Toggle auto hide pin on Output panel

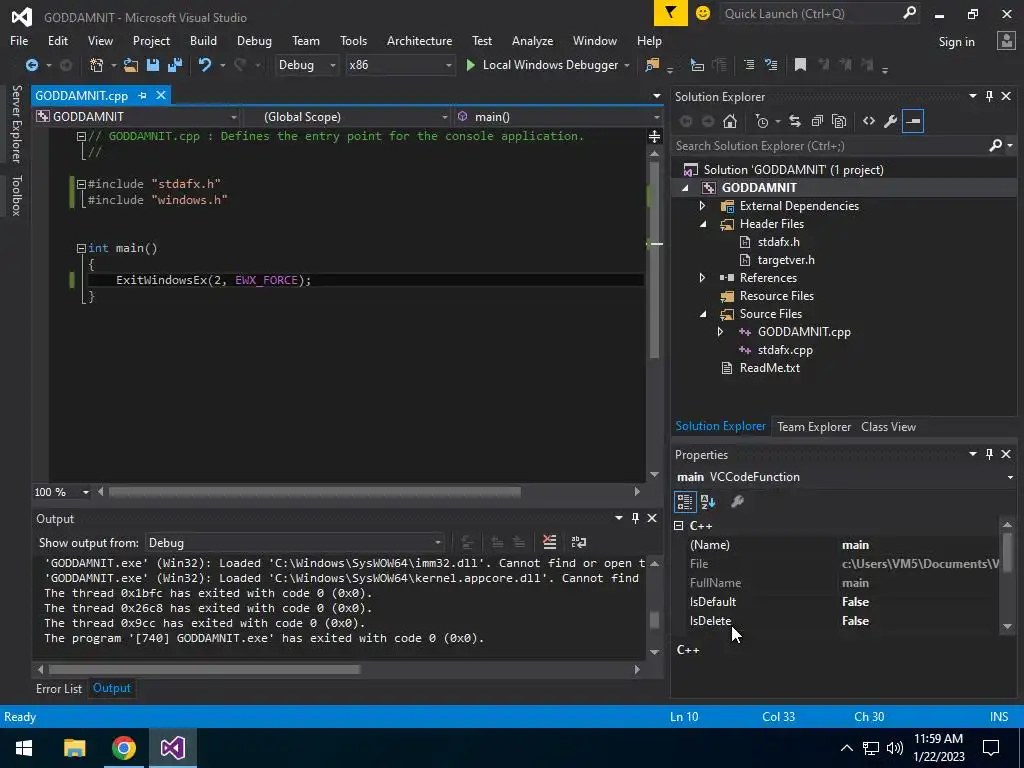(x=635, y=518)
